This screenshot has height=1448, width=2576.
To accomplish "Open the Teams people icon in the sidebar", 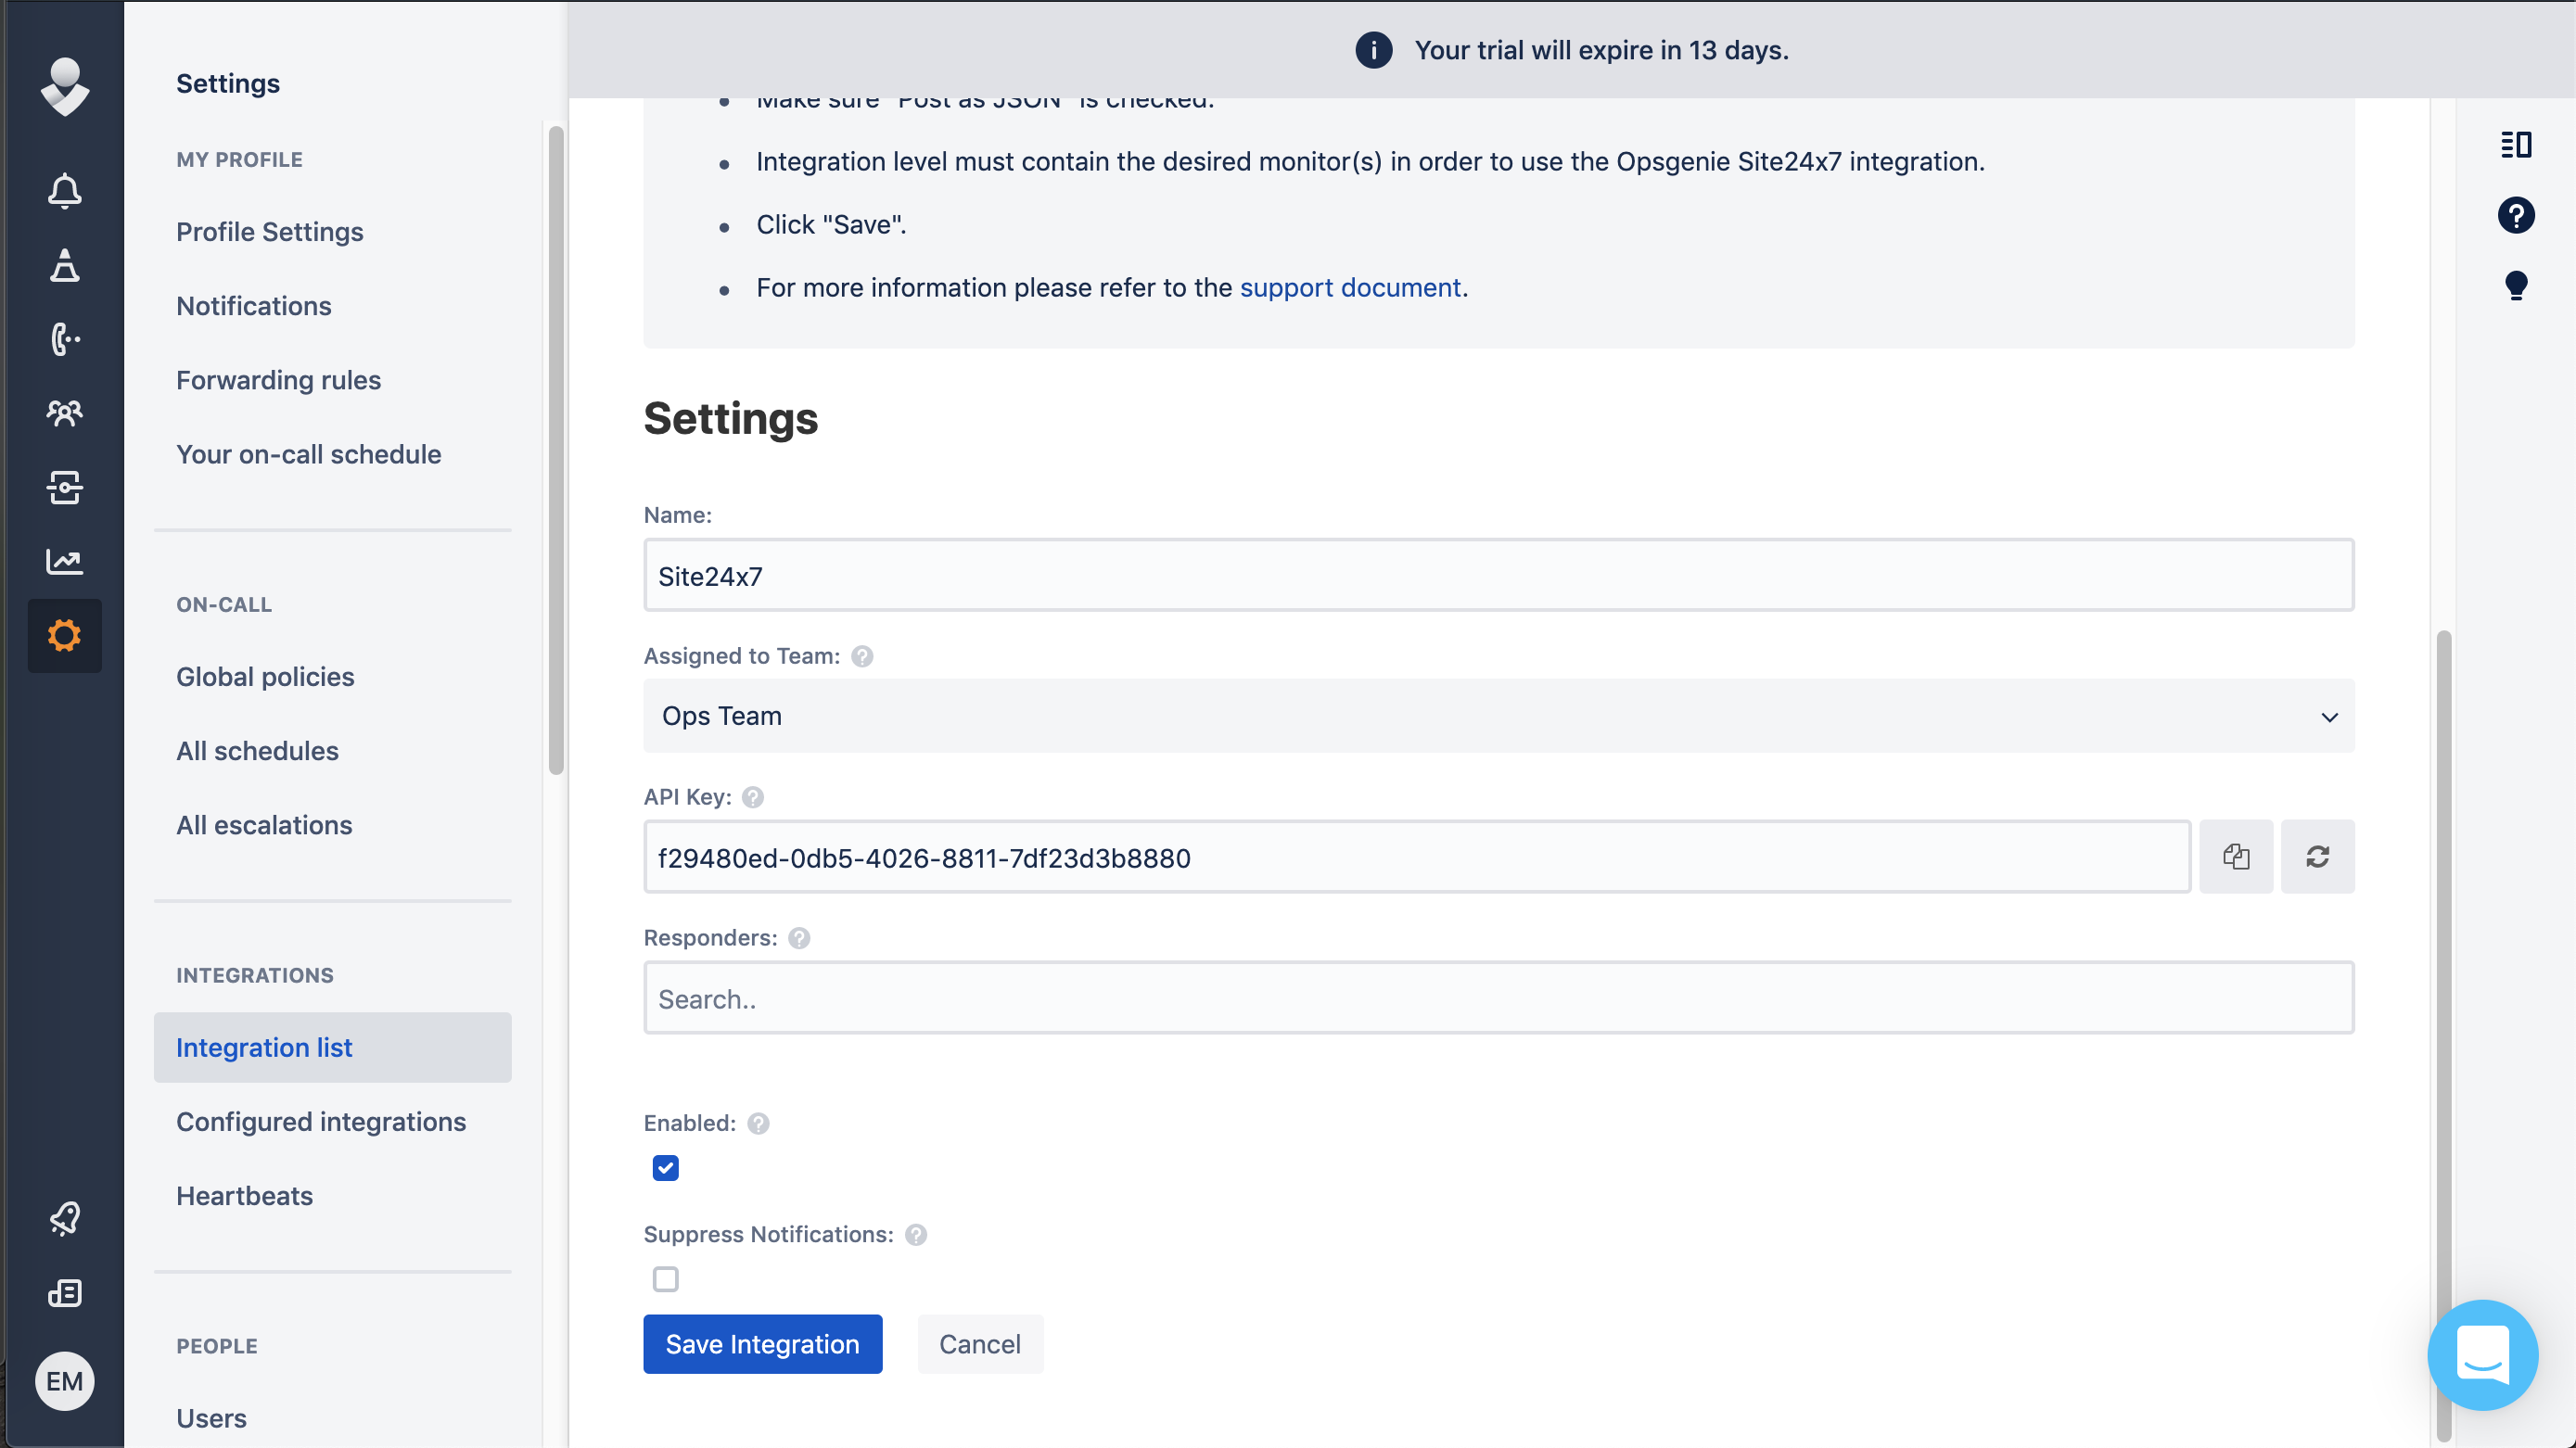I will (64, 413).
